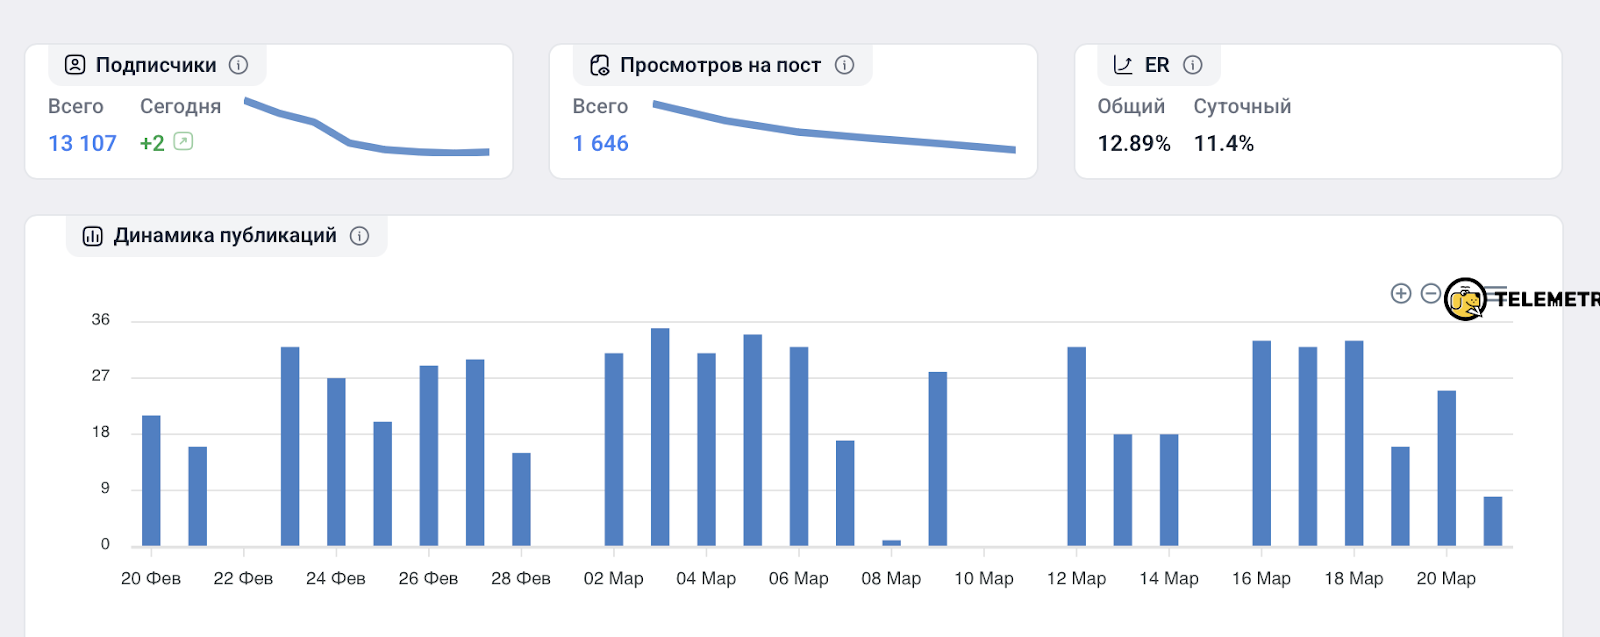Open the green arrow link beside +2
1600x637 pixels.
click(183, 142)
